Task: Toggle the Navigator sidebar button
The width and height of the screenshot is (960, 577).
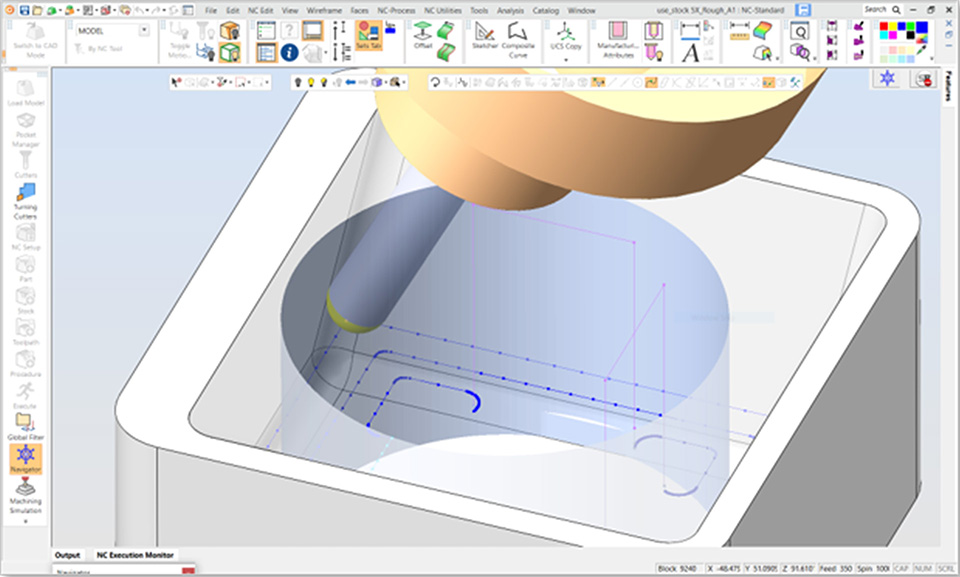Action: pyautogui.click(x=25, y=459)
